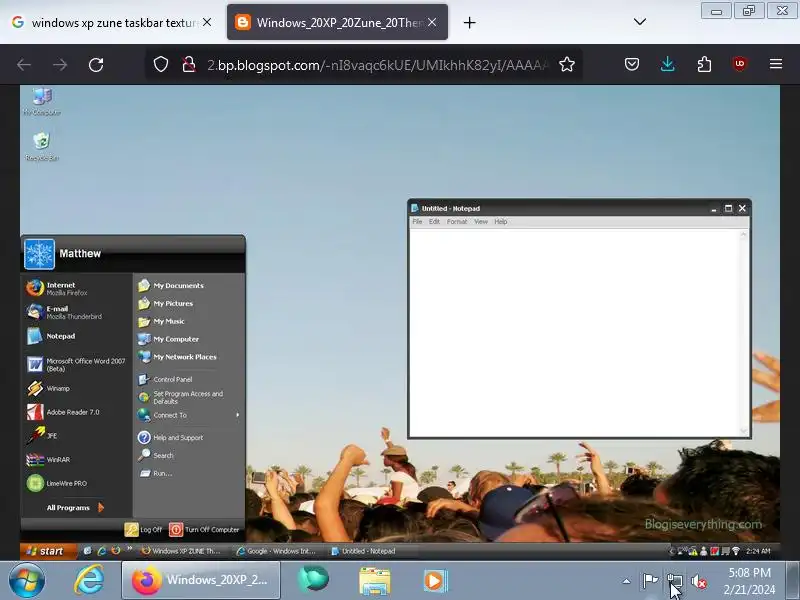Bookmark this page with the star

[x=566, y=64]
